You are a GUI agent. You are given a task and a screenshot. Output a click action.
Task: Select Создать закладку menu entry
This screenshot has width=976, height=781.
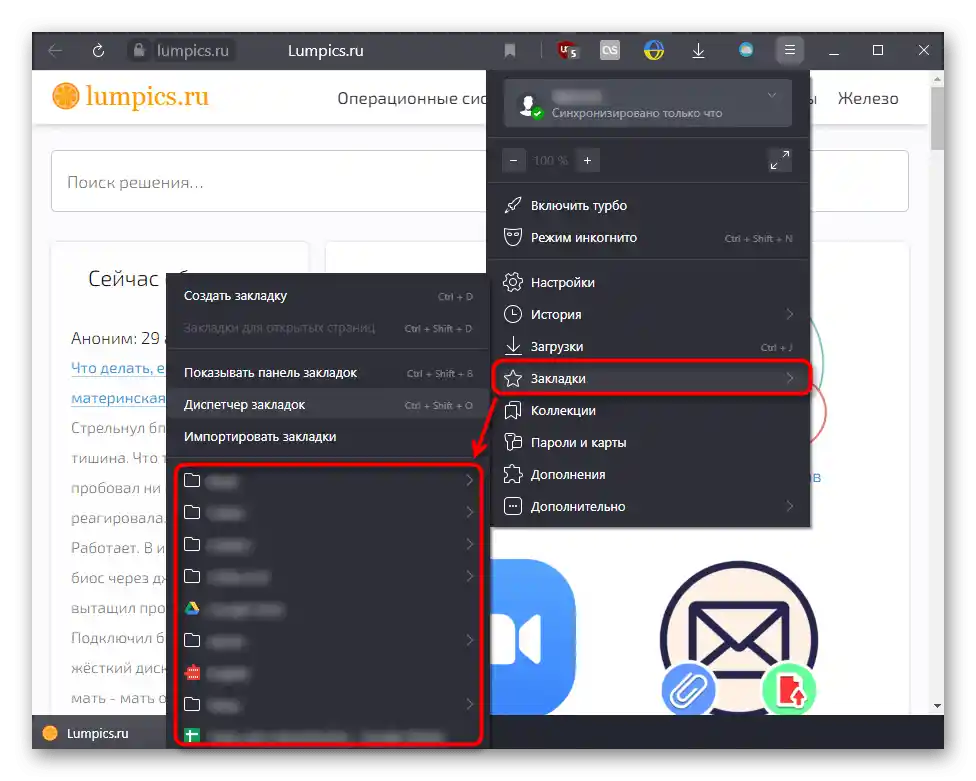click(x=328, y=296)
